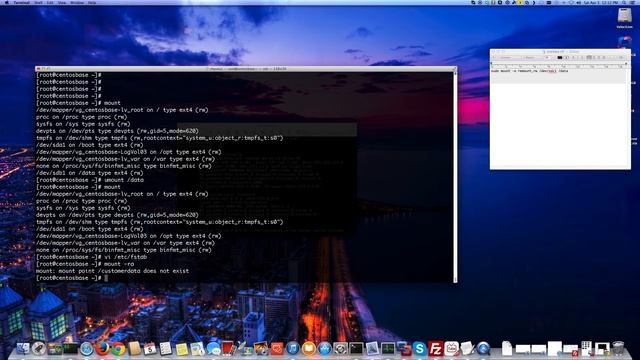Click the Terminal window title bar

click(x=246, y=69)
